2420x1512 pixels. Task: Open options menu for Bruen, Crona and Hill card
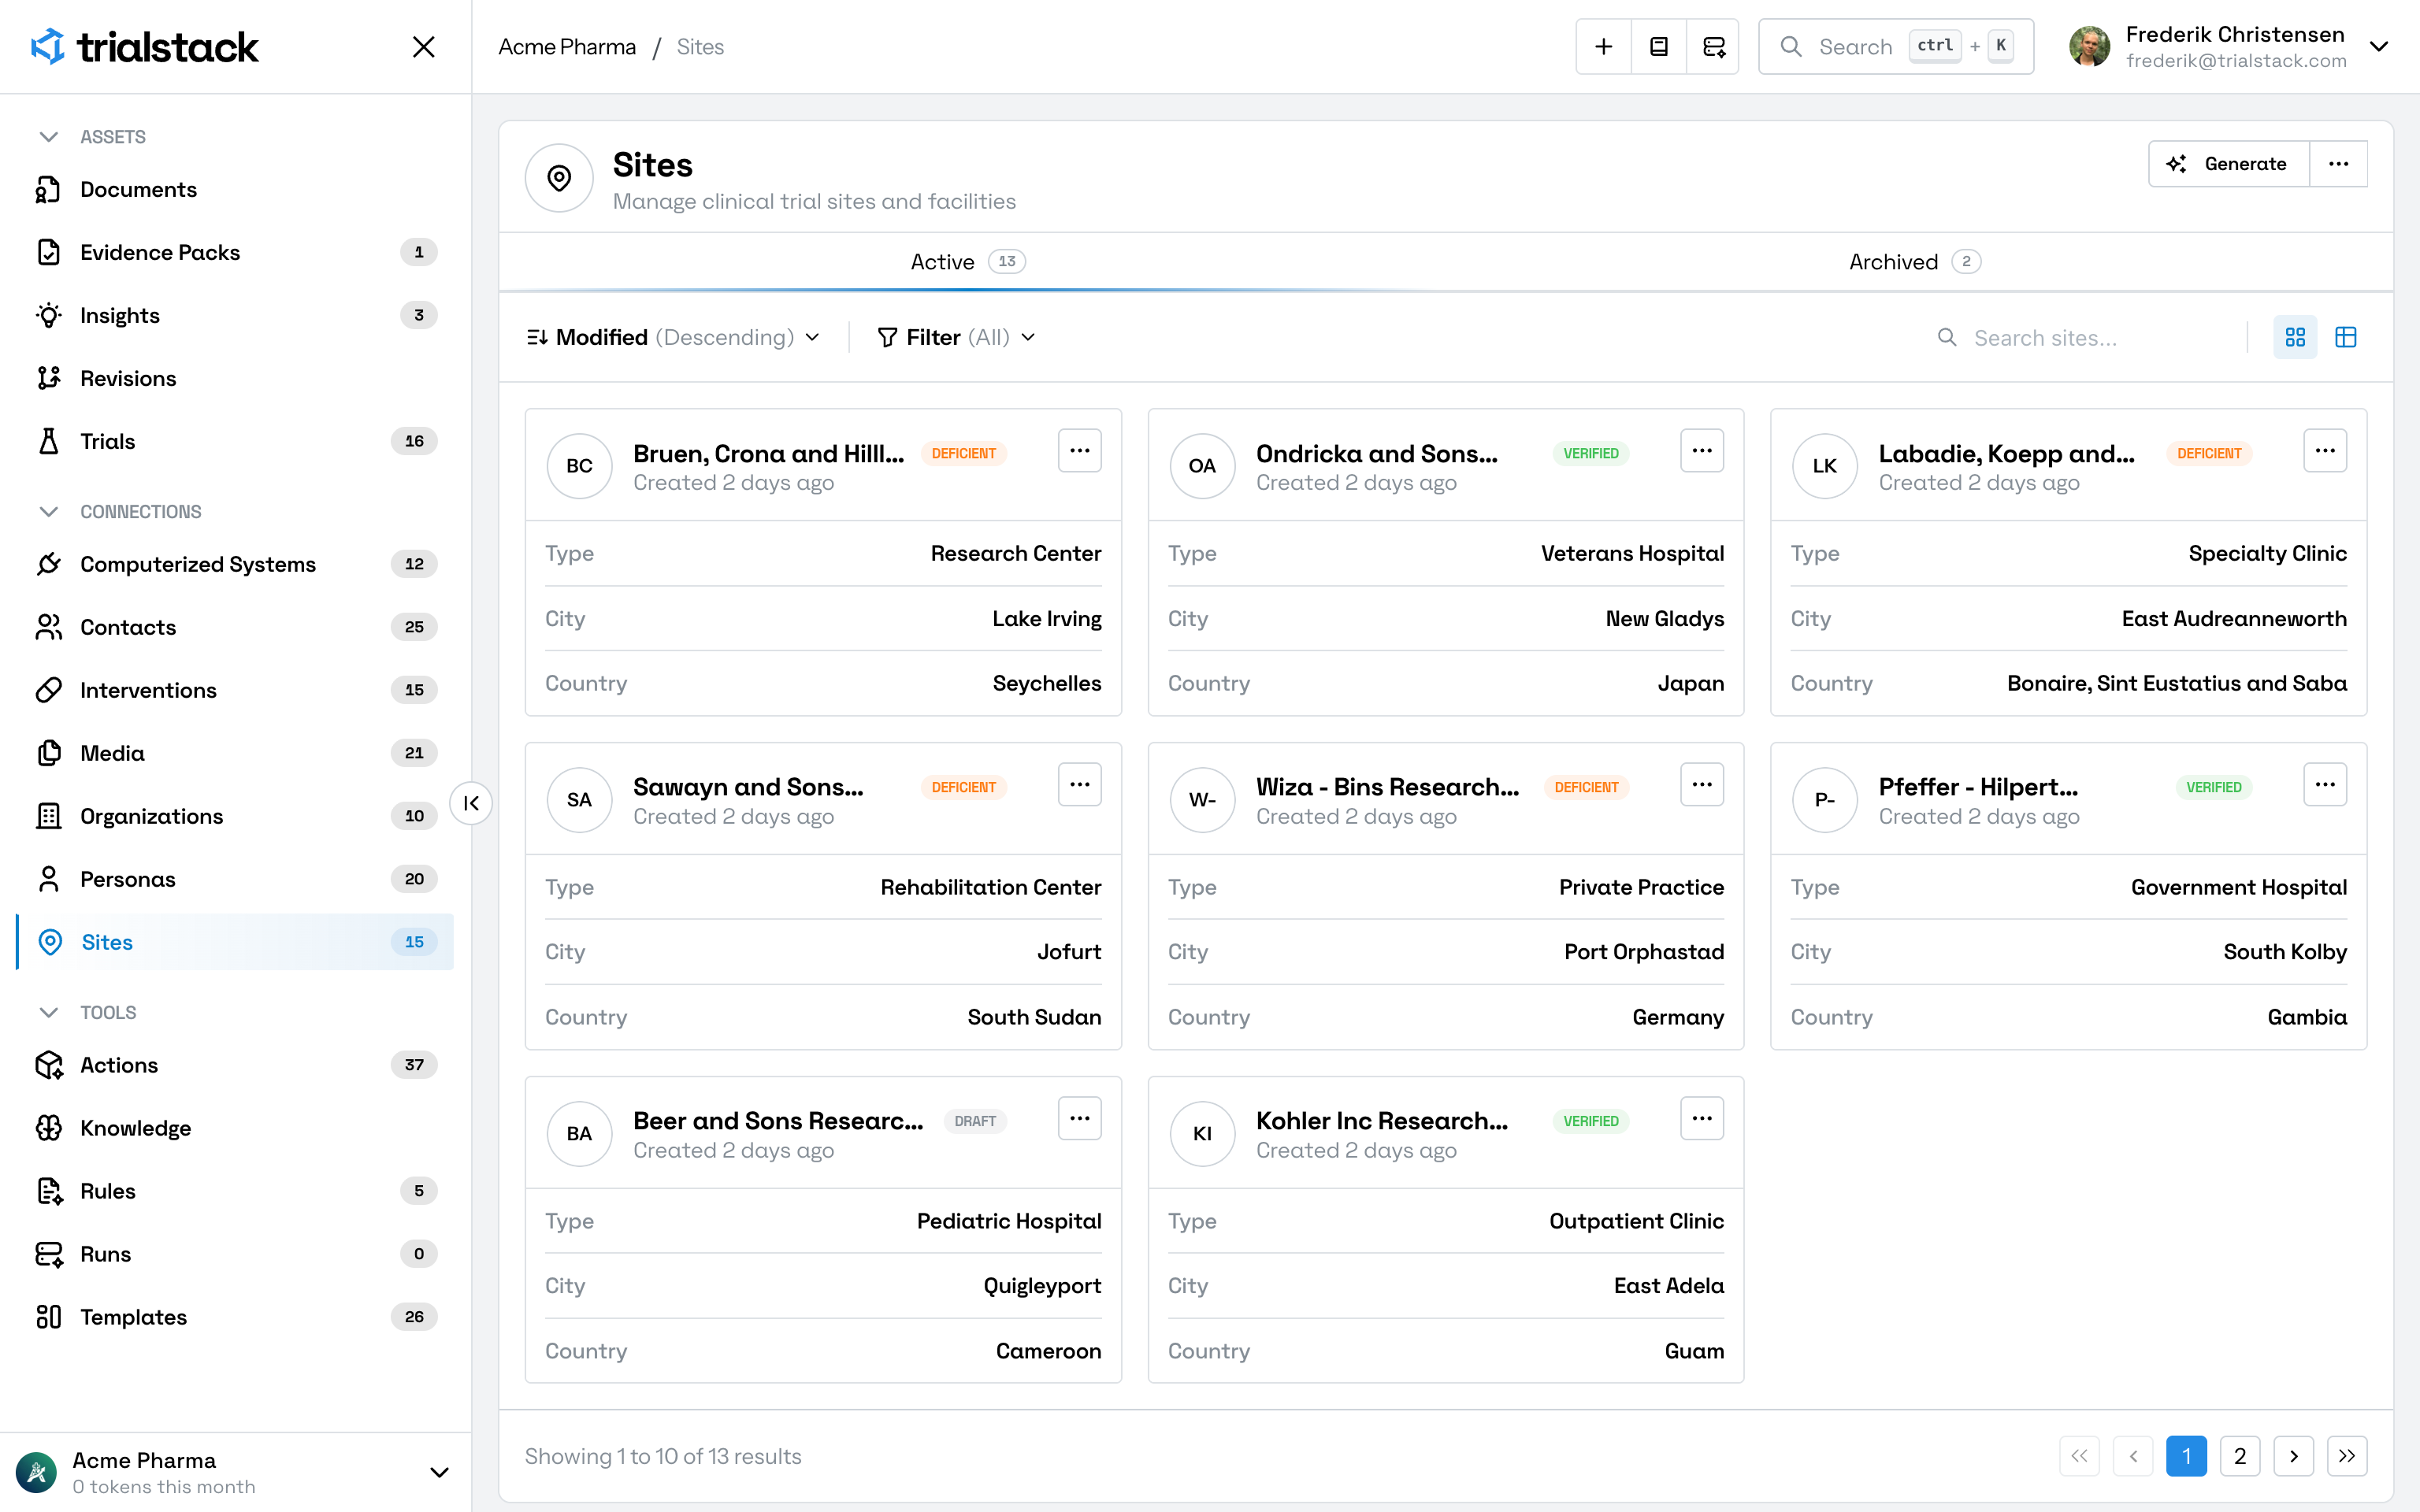pyautogui.click(x=1080, y=451)
